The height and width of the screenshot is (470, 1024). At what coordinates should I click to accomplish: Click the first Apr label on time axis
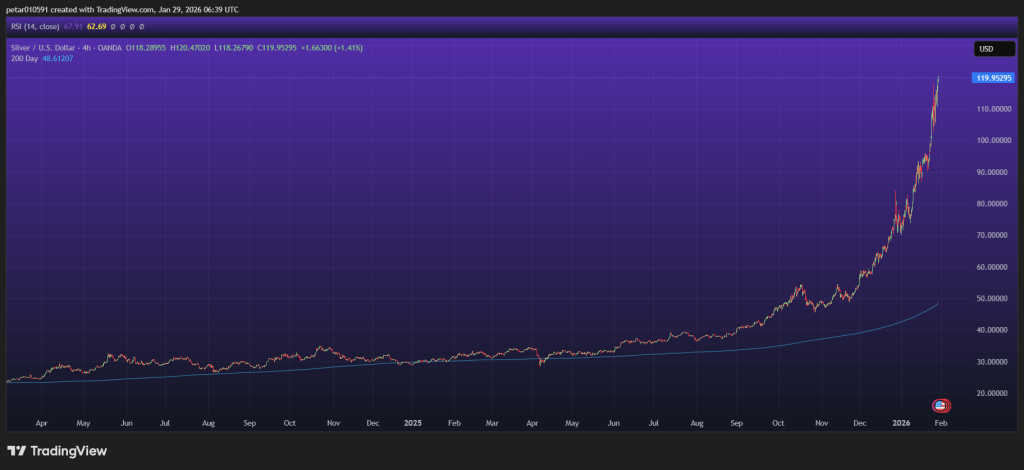click(x=42, y=423)
